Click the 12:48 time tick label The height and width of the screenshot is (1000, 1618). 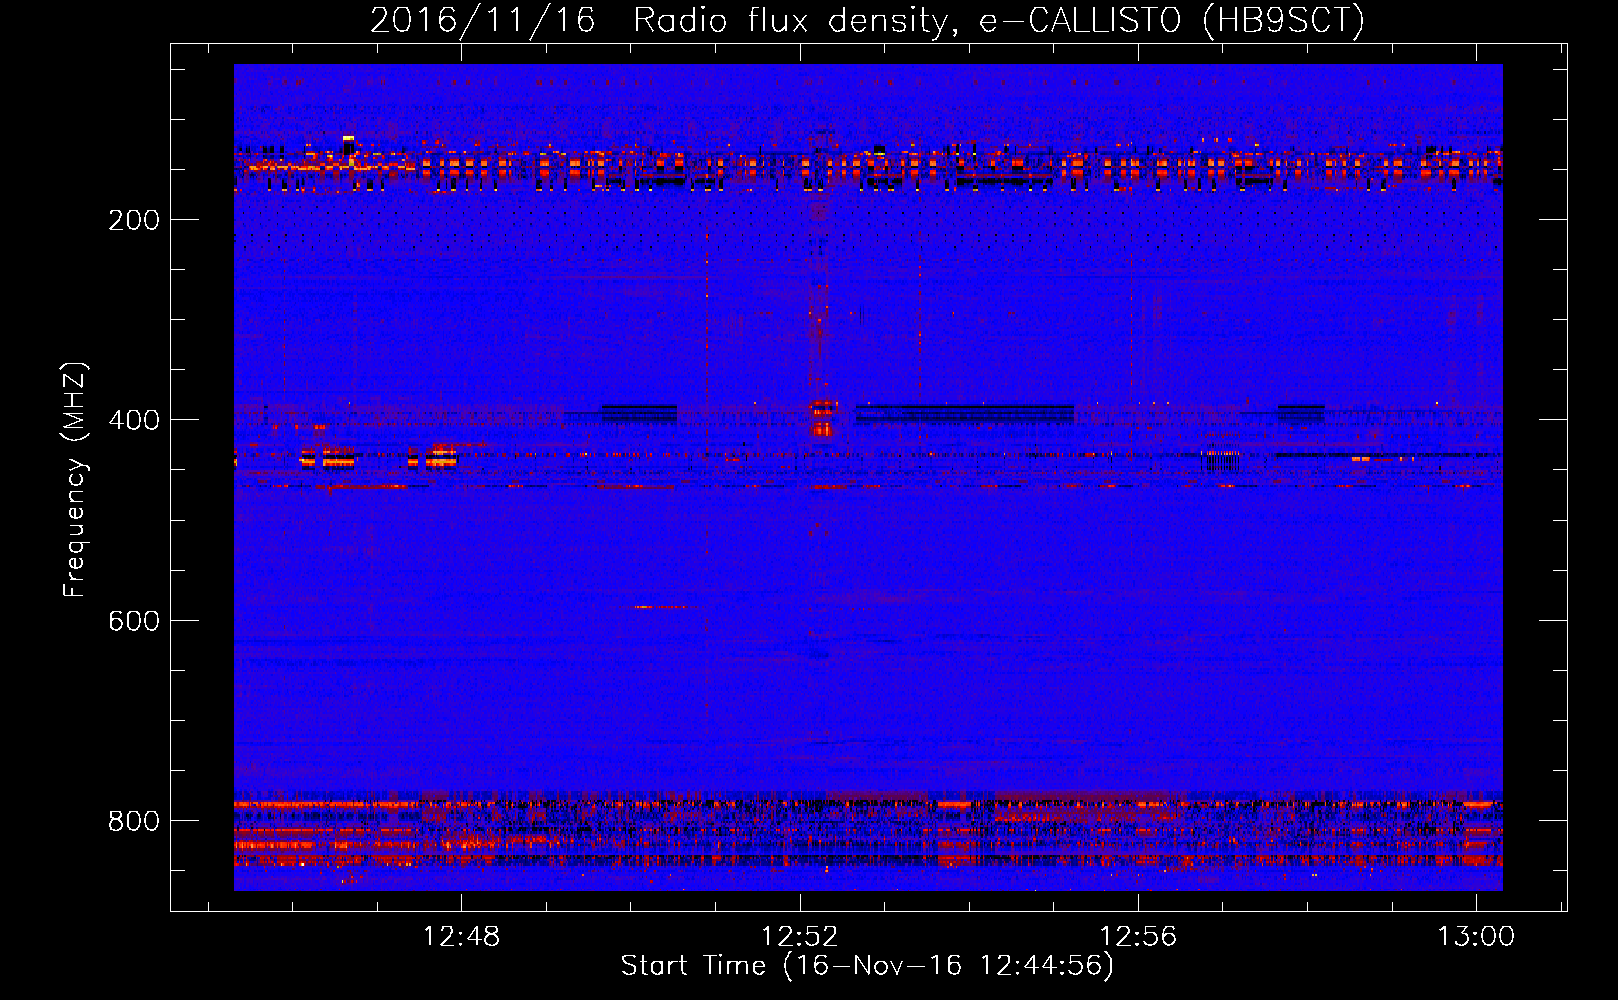[461, 937]
